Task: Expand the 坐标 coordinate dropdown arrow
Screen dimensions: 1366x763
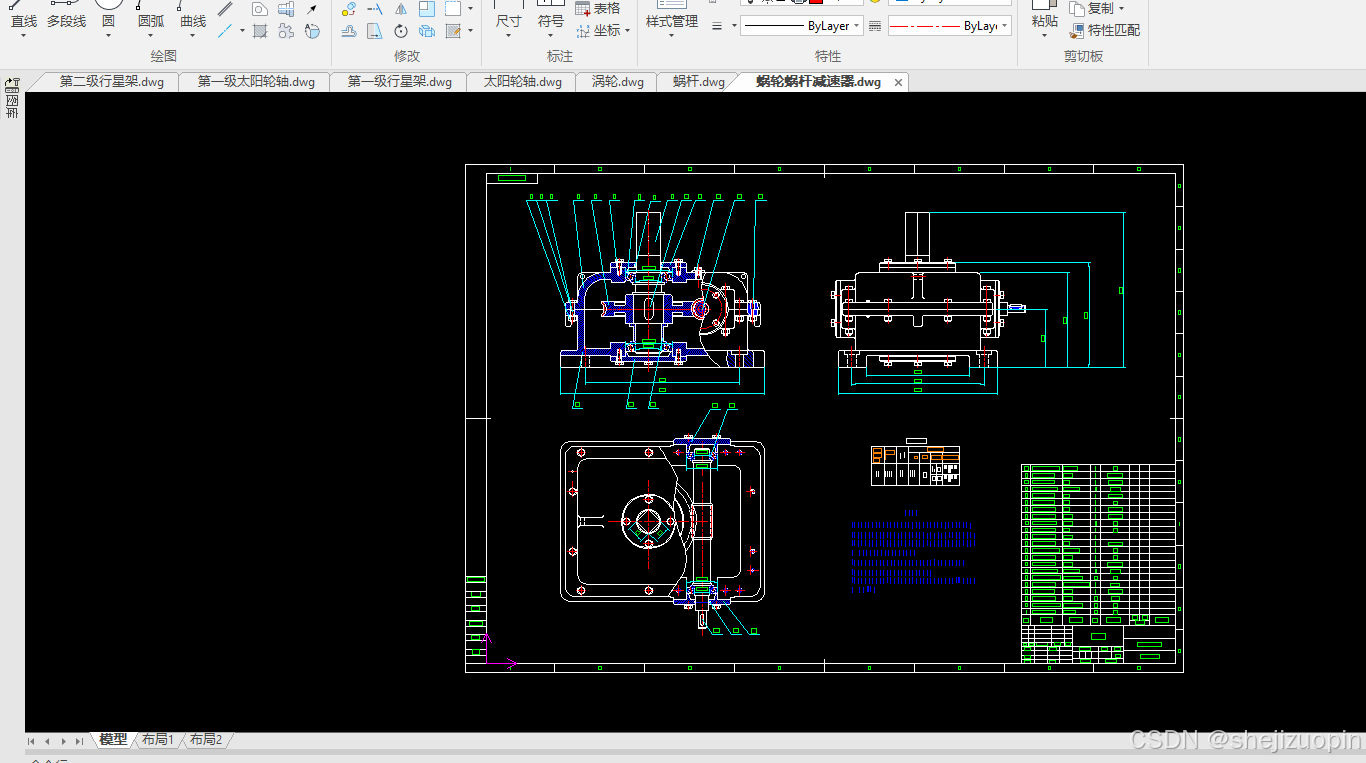Action: tap(627, 31)
